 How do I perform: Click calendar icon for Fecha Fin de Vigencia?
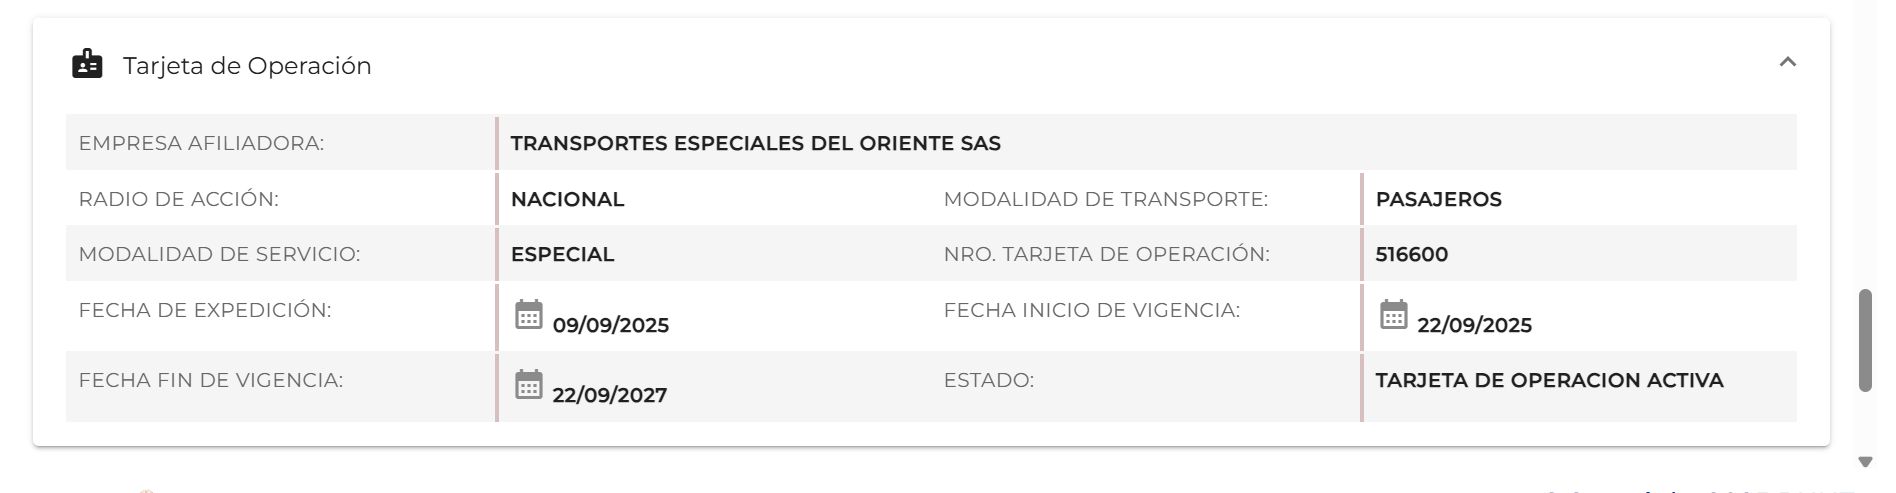[x=528, y=385]
